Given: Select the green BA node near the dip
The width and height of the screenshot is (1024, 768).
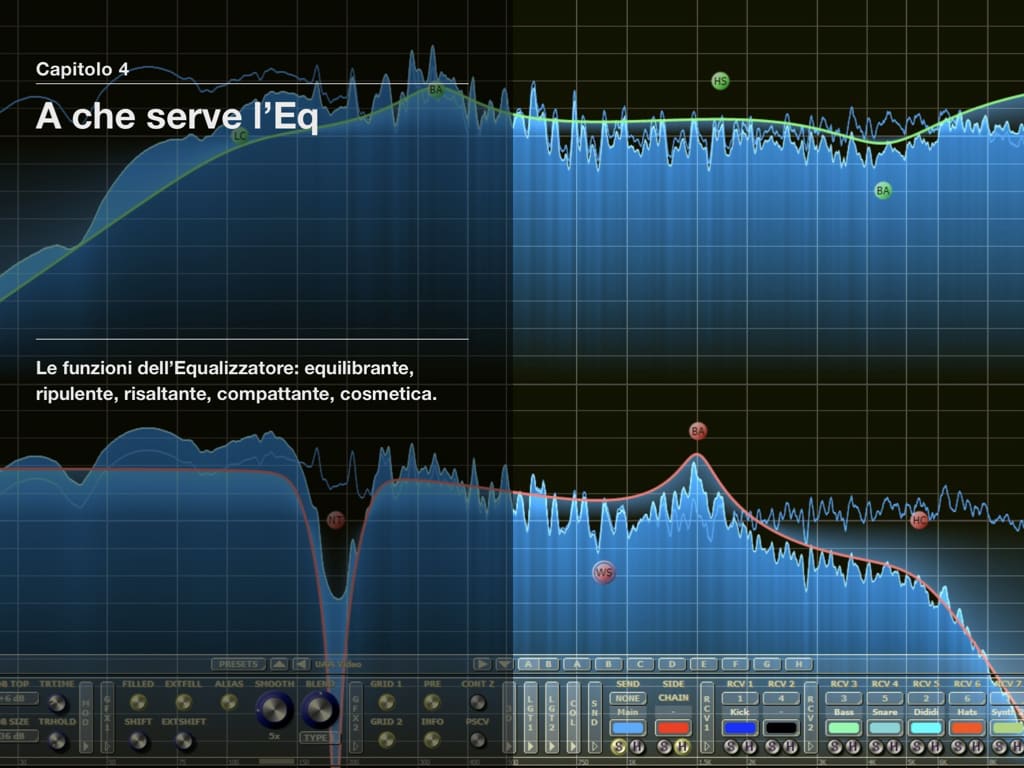Looking at the screenshot, I should (x=882, y=191).
